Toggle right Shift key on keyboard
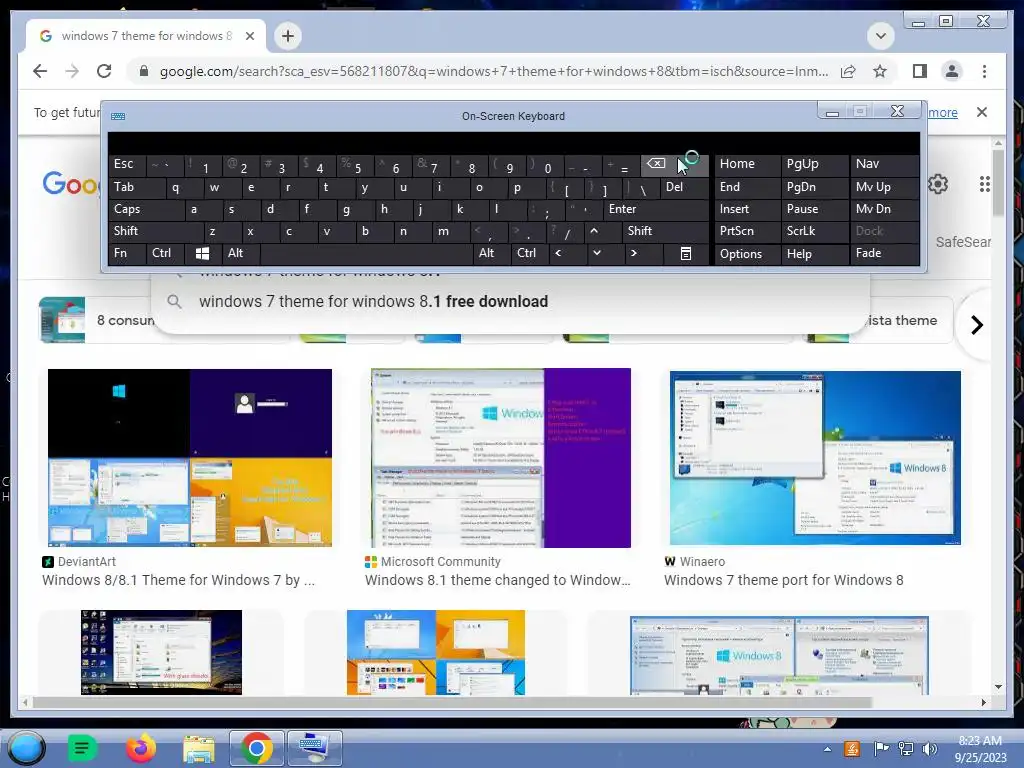Image resolution: width=1024 pixels, height=768 pixels. coord(665,231)
